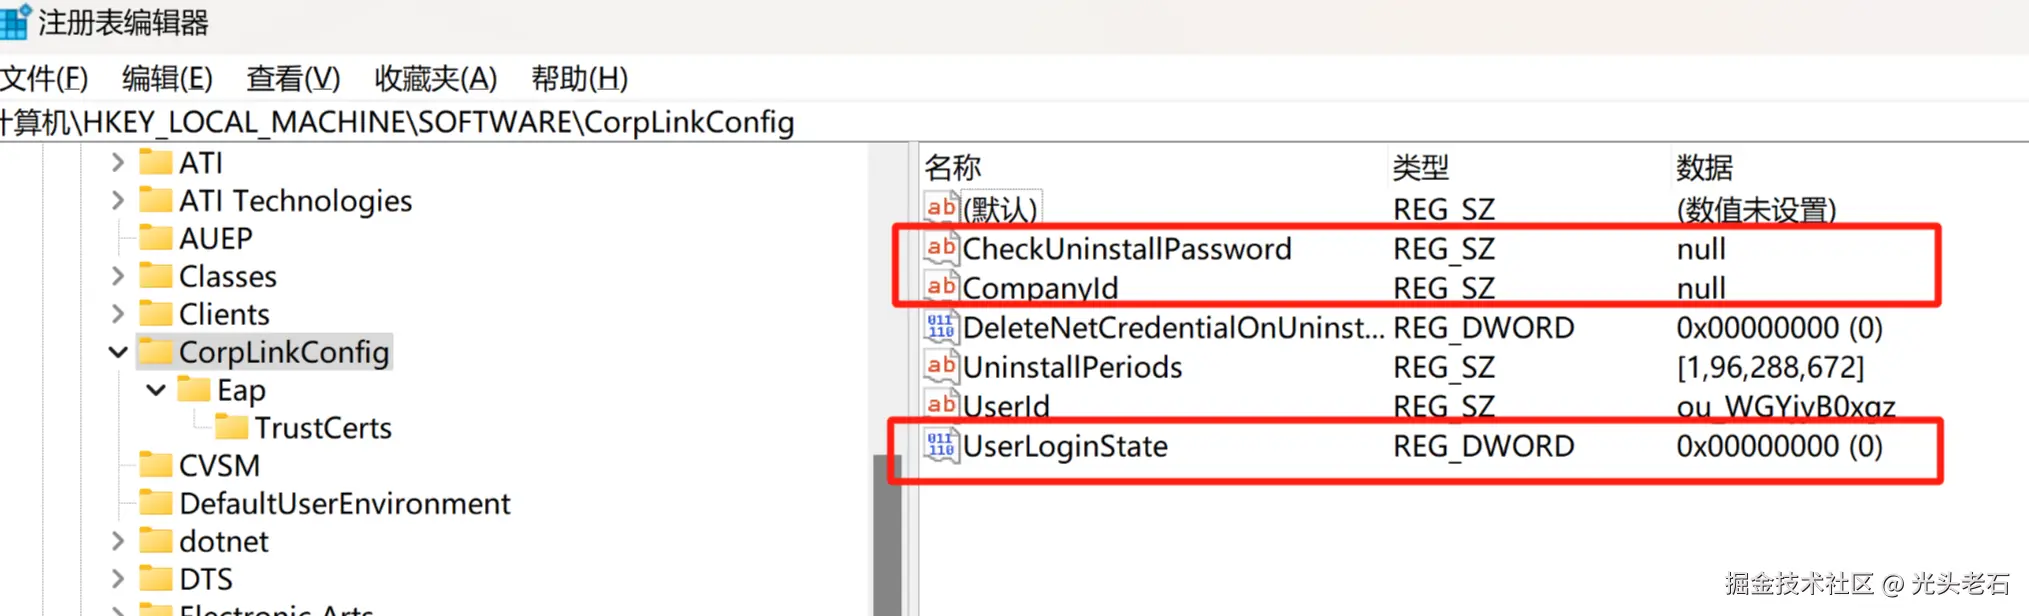Collapse the Eap subkey node
The width and height of the screenshot is (2029, 616).
tap(156, 390)
